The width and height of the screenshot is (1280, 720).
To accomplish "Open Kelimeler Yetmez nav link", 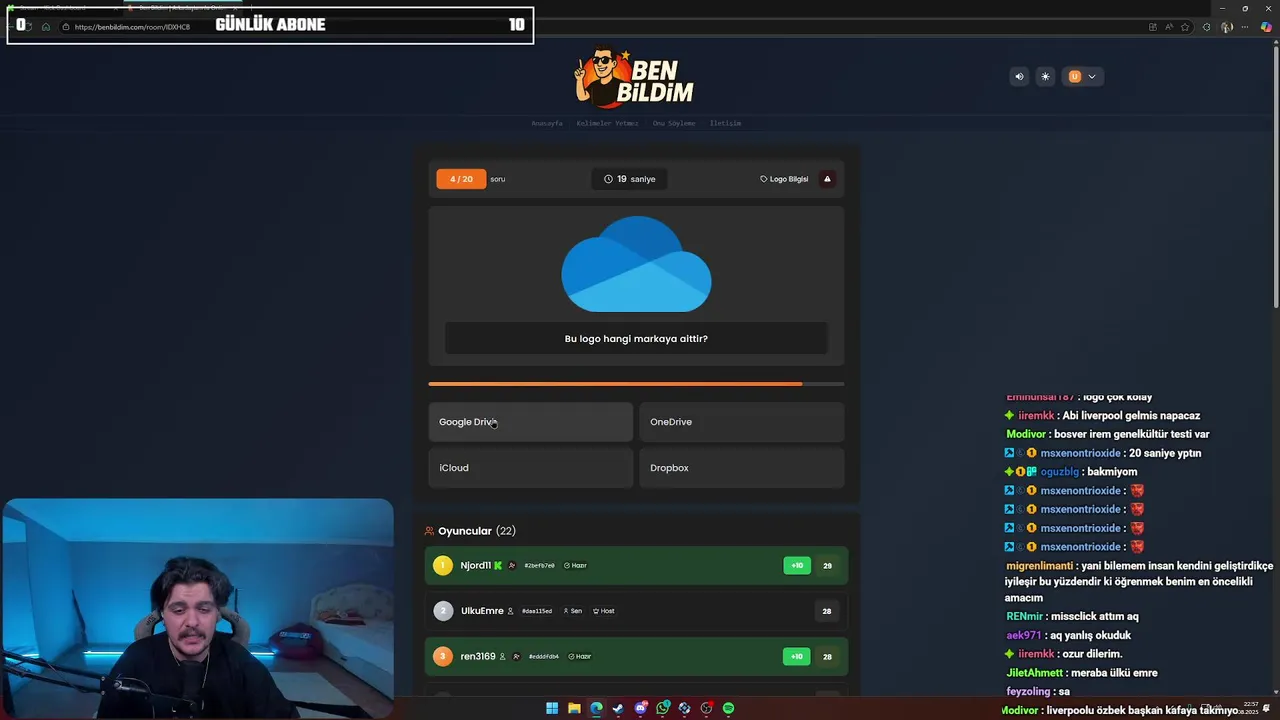I will [x=607, y=123].
